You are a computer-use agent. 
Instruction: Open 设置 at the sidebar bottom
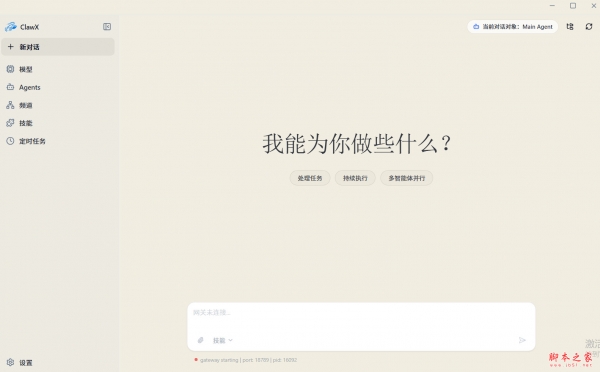(58, 362)
